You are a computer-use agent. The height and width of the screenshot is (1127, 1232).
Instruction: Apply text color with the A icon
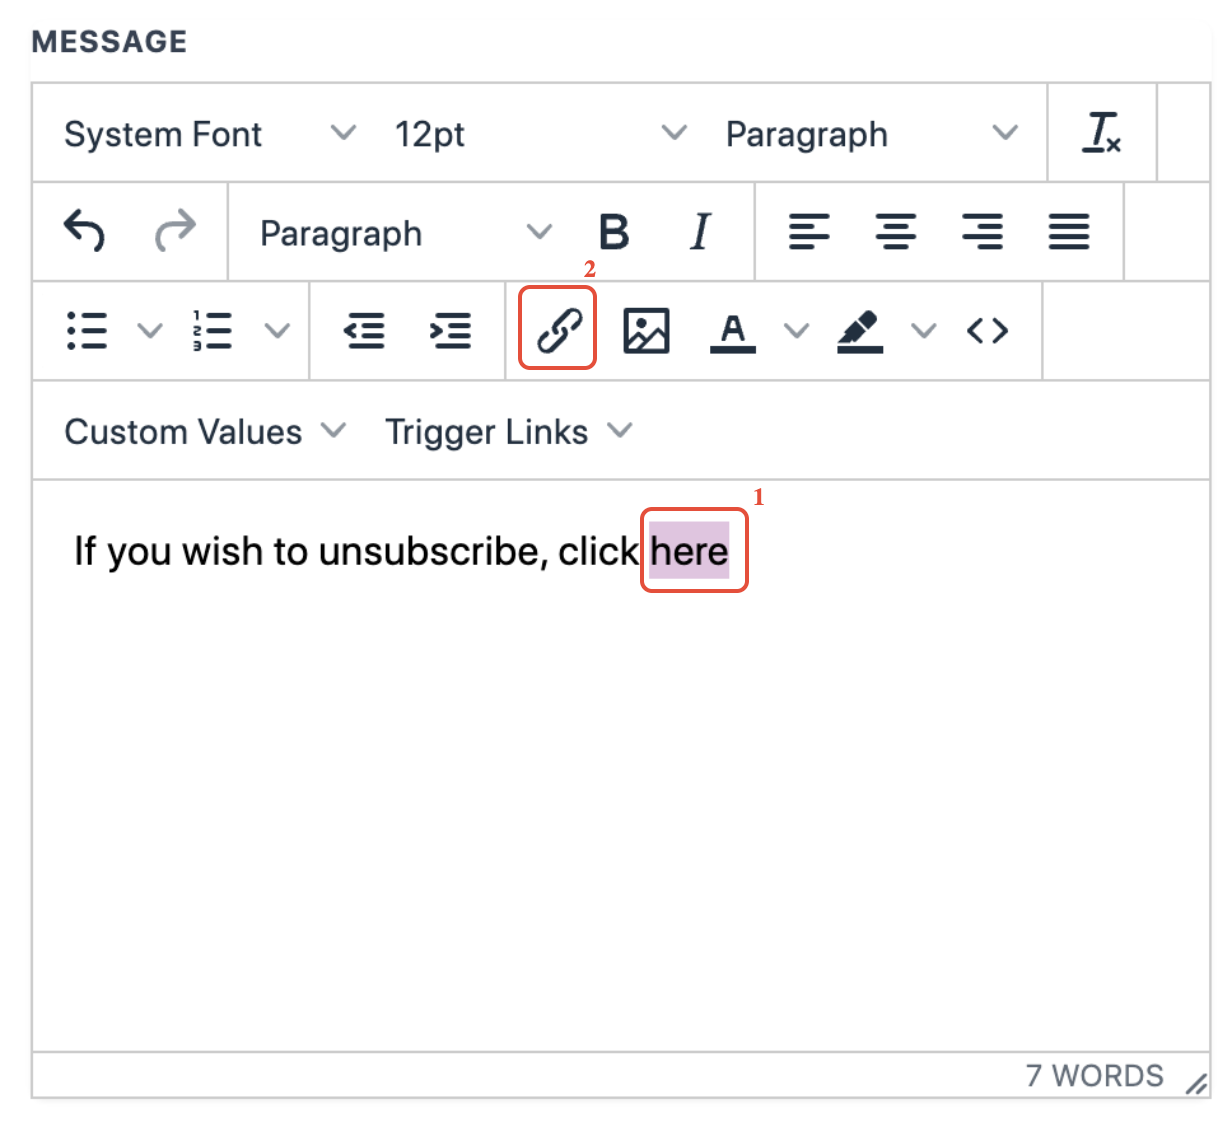point(733,330)
